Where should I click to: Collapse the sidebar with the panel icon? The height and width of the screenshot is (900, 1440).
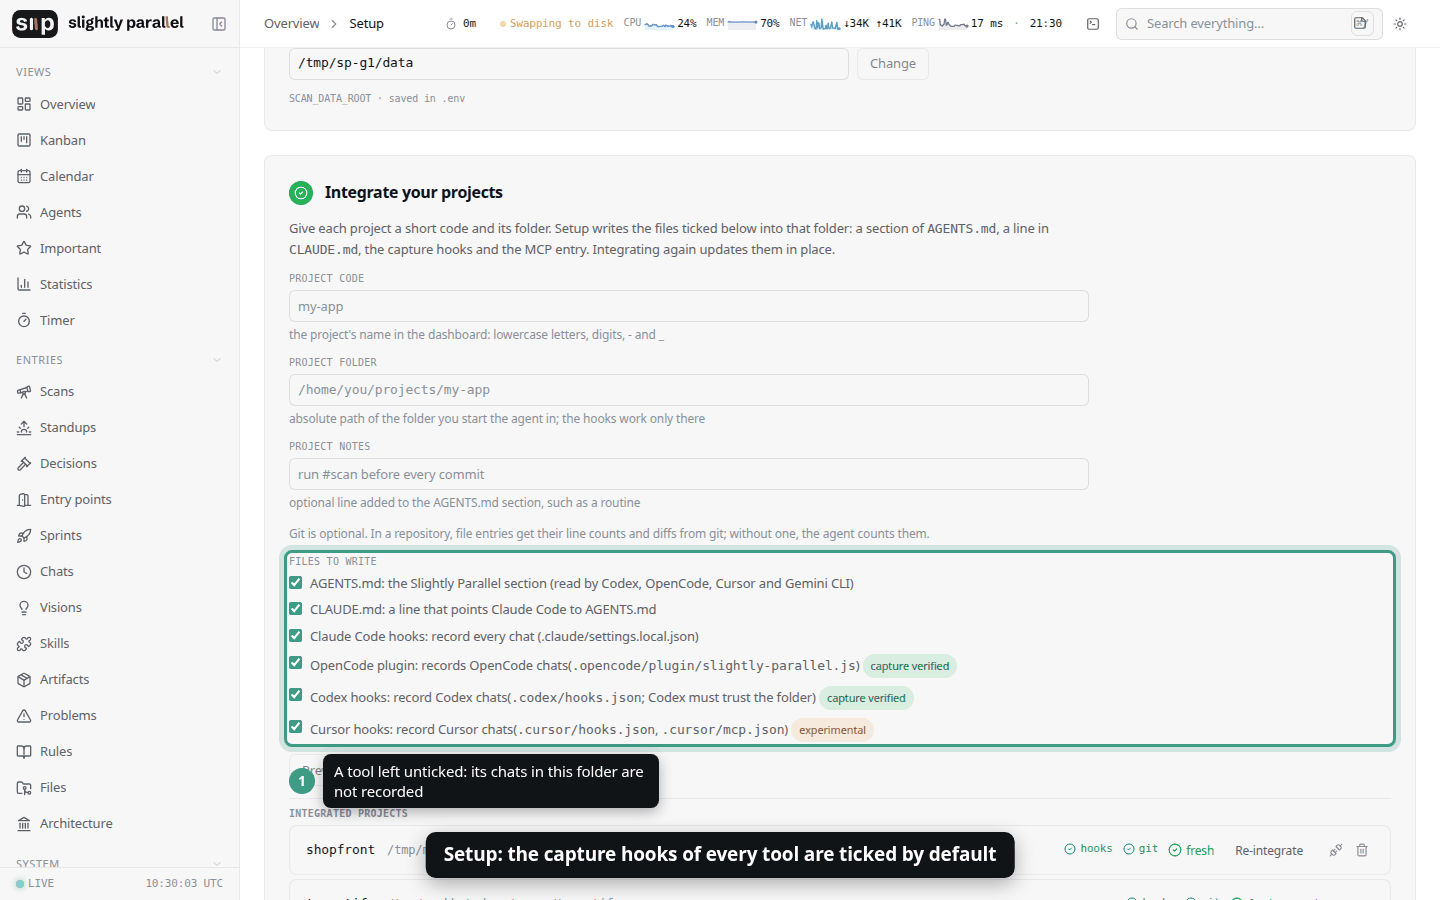(x=219, y=24)
